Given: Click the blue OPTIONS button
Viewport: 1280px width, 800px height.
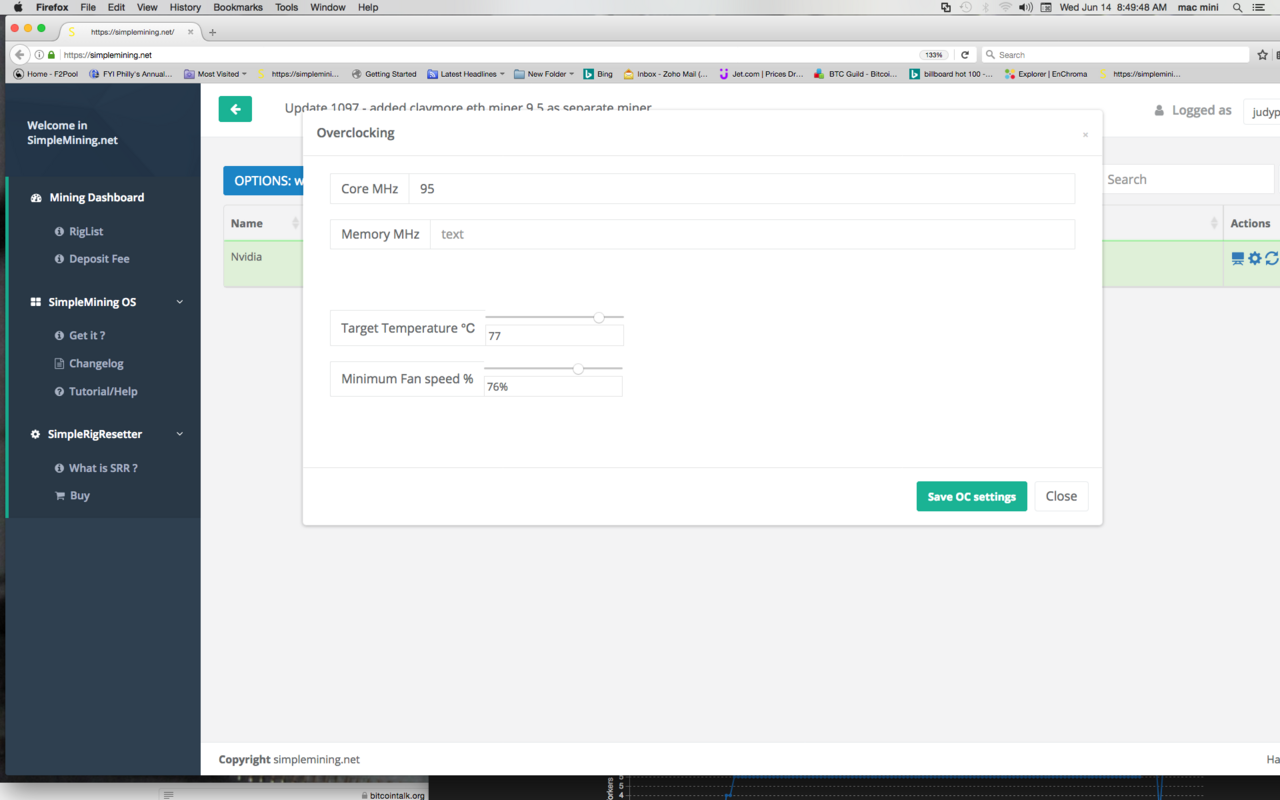Looking at the screenshot, I should (x=264, y=181).
